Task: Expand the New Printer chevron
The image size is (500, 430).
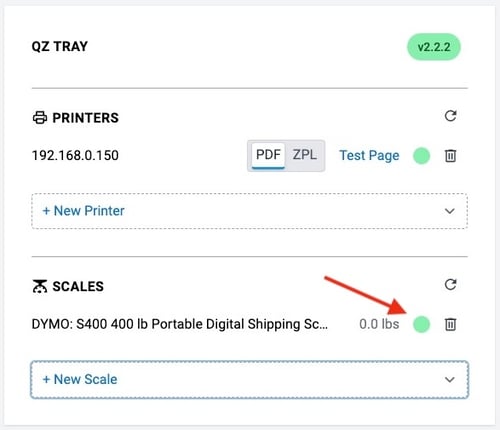Action: (x=450, y=211)
